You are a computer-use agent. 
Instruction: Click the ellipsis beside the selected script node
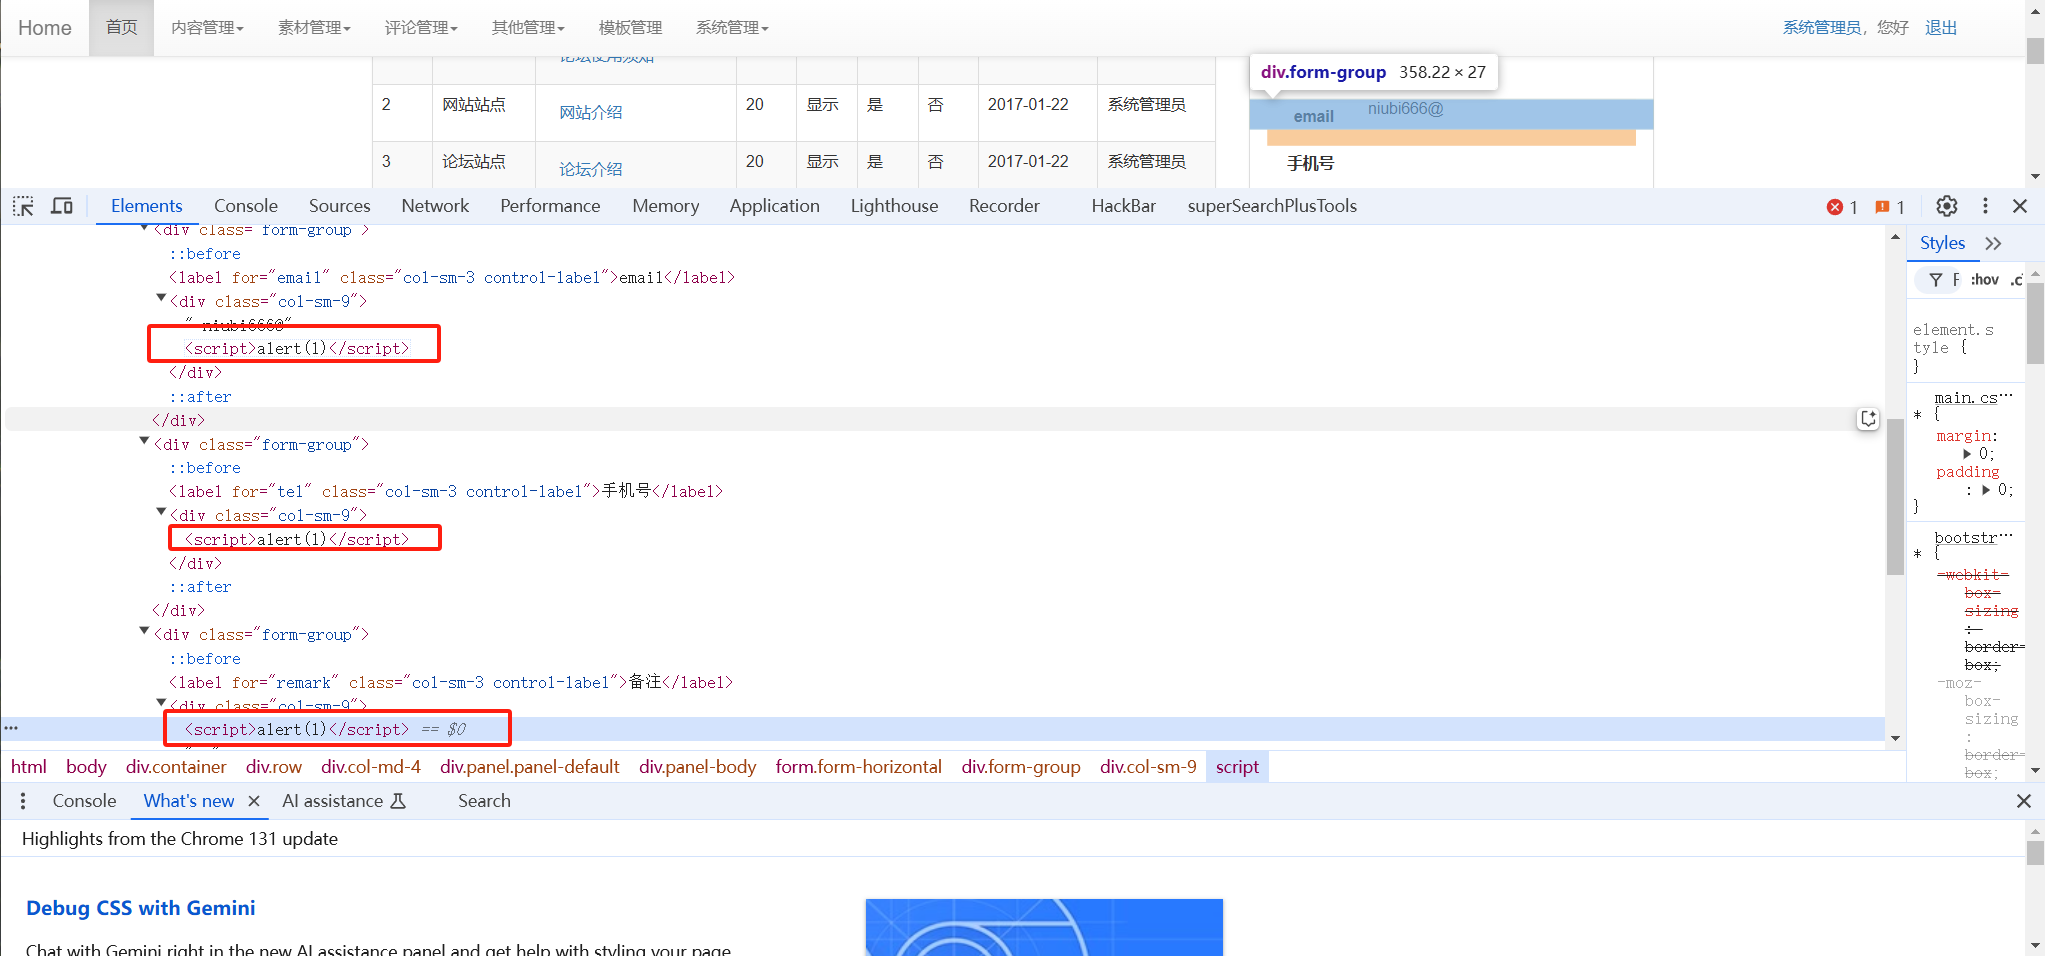[x=11, y=728]
